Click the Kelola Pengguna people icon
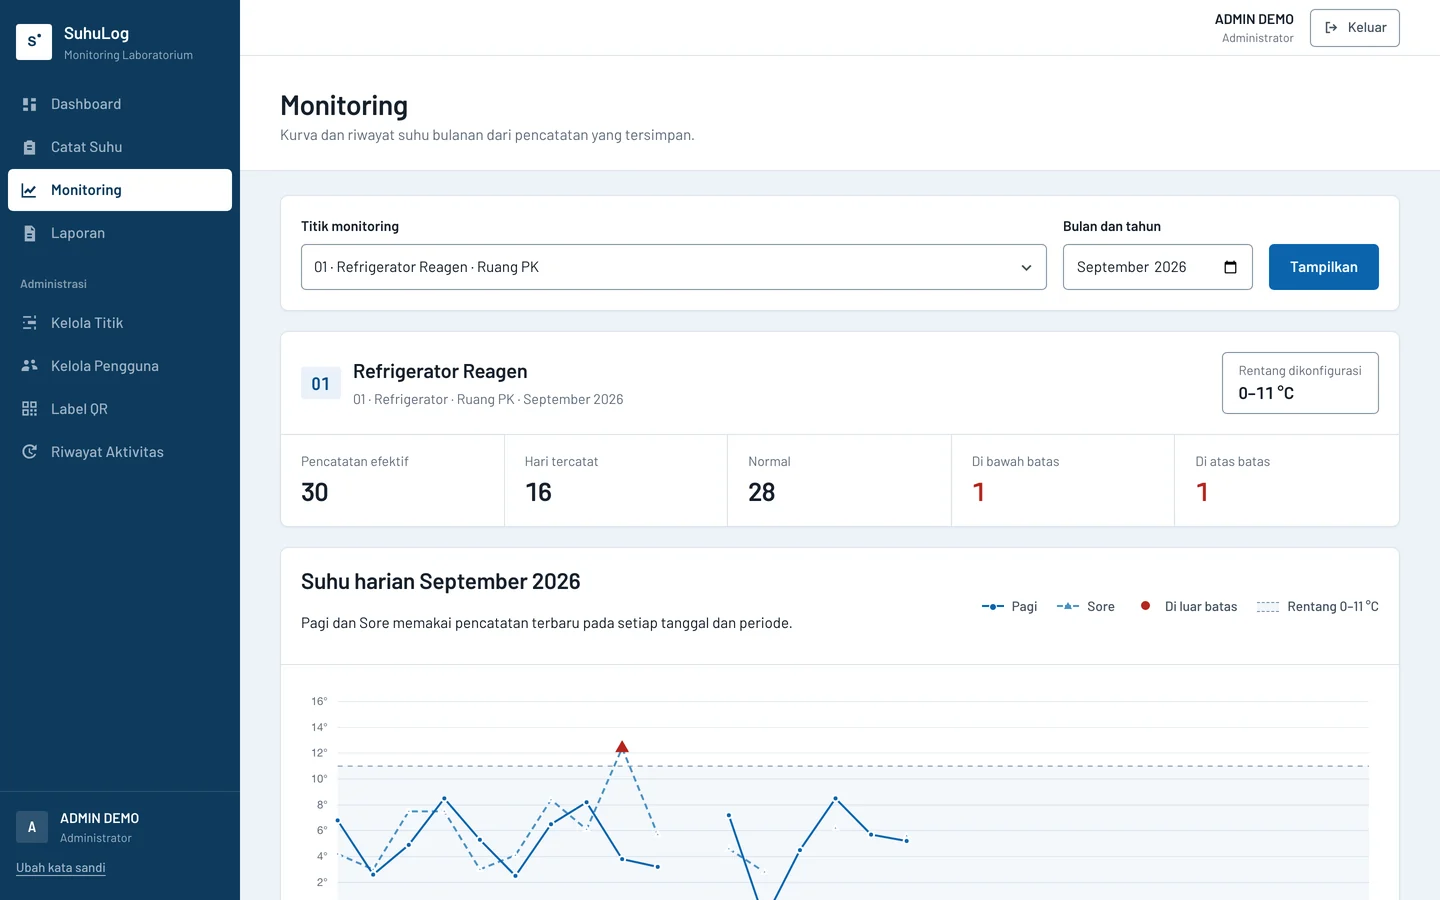Screen dimensions: 1440x900 [29, 366]
